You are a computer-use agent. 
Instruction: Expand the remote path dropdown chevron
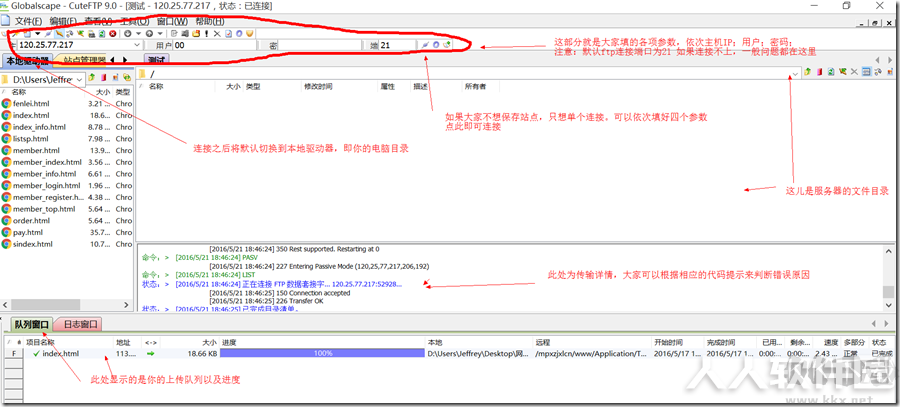tap(795, 74)
